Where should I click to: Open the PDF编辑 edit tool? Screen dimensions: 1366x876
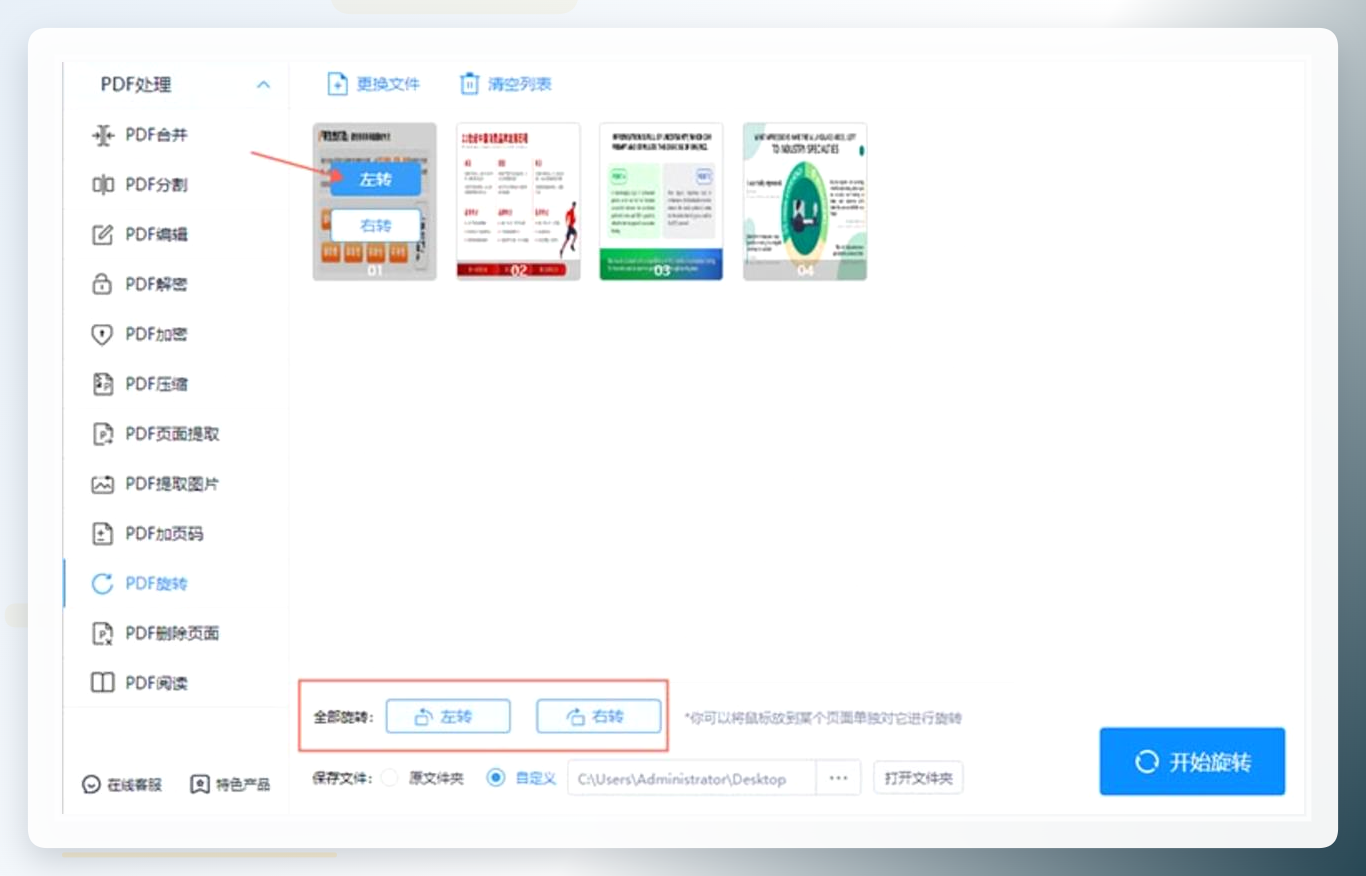coord(140,235)
